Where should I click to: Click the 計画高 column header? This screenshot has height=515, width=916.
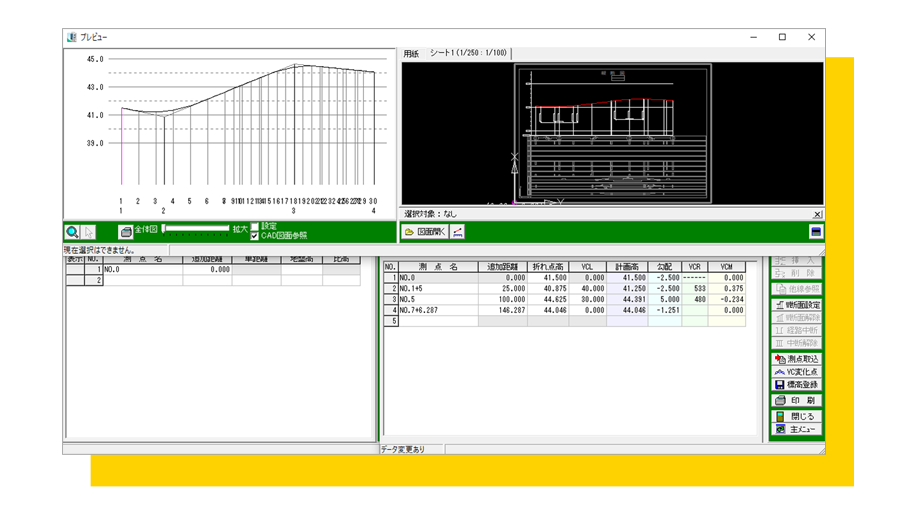point(627,267)
